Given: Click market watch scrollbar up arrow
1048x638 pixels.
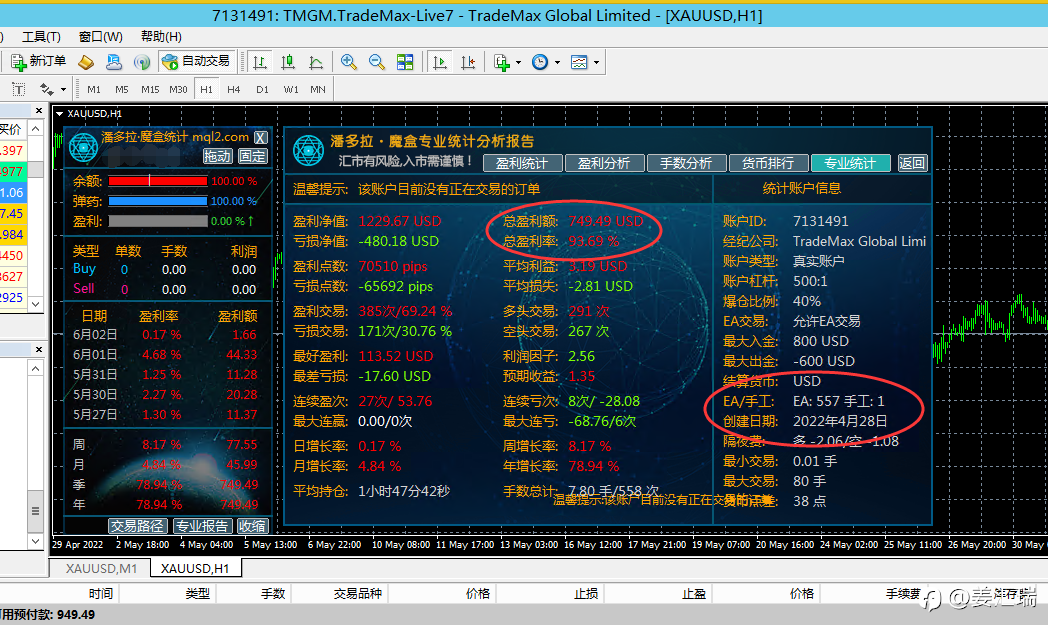Looking at the screenshot, I should click(36, 128).
